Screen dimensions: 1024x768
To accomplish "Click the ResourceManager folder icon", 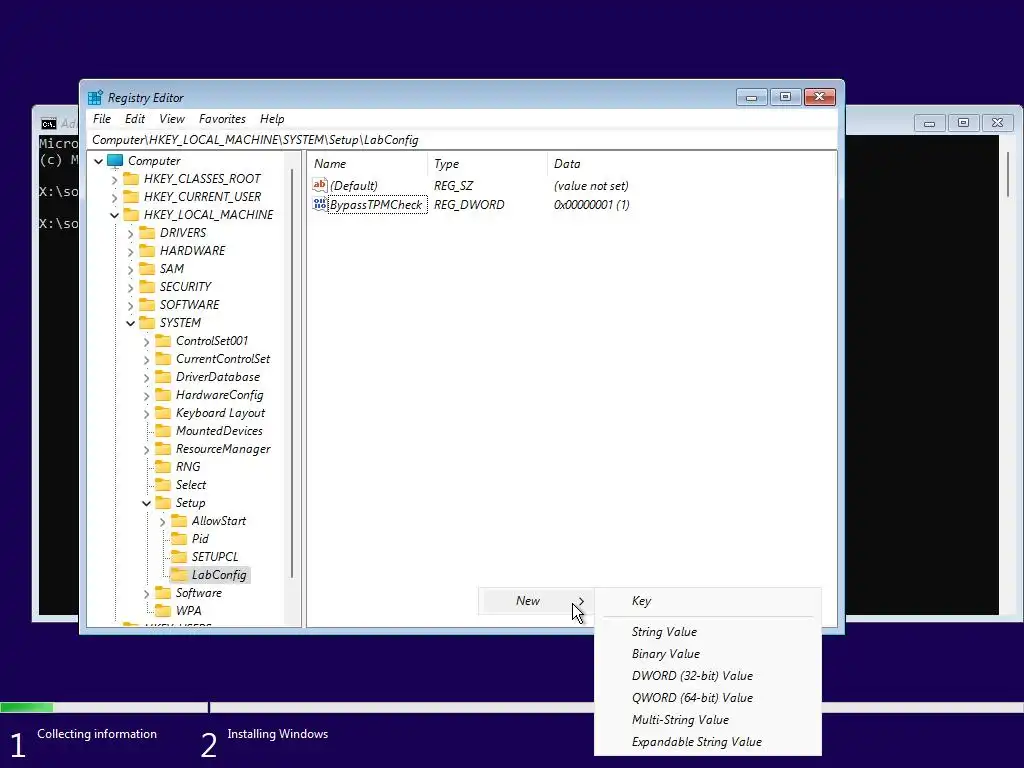I will pyautogui.click(x=163, y=449).
